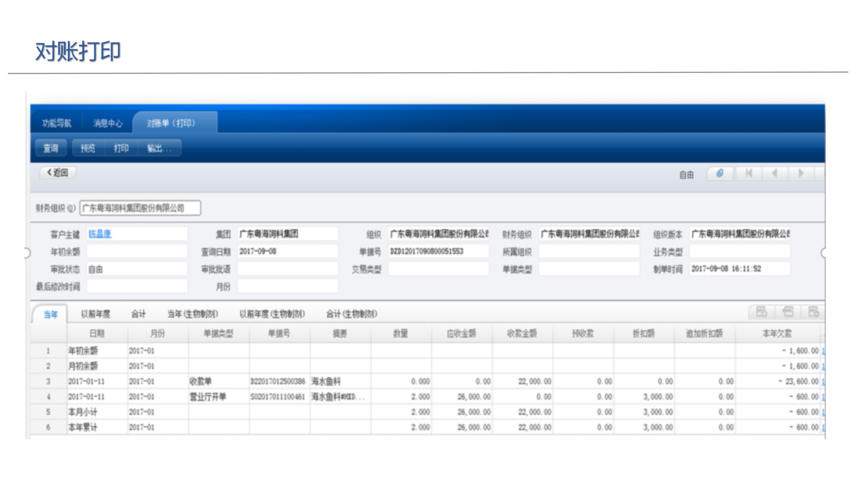Click the 单据号 field in form

coord(438,251)
